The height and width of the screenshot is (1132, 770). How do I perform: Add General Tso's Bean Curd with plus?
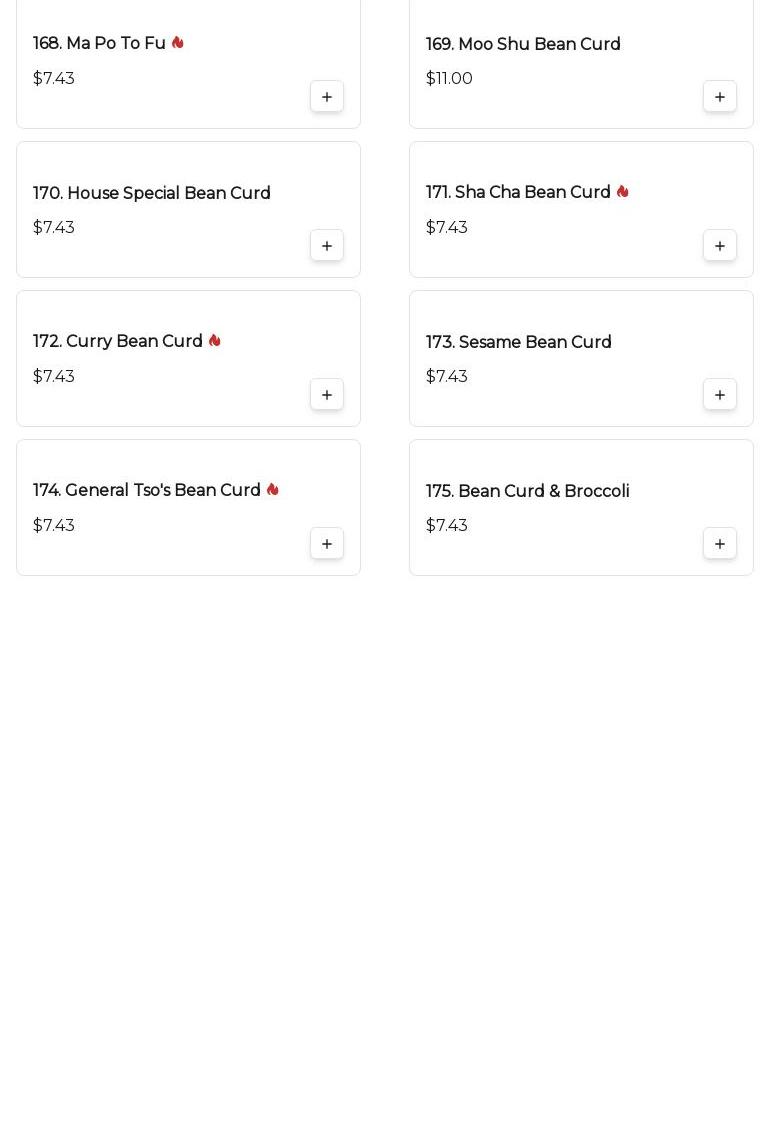(327, 544)
